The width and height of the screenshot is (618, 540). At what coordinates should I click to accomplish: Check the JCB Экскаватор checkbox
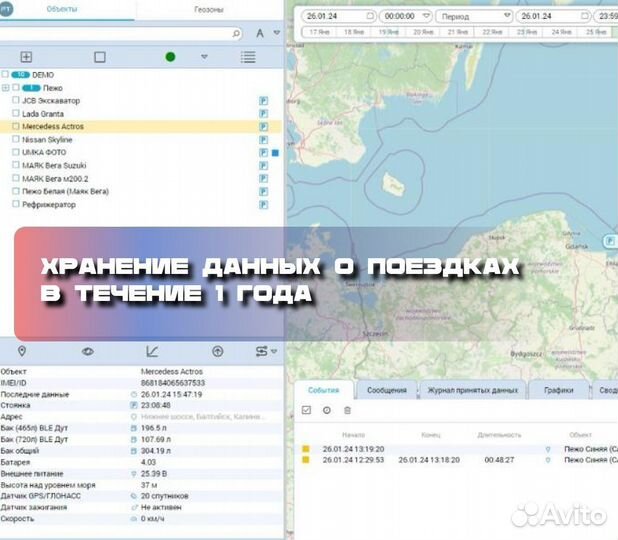click(x=16, y=100)
